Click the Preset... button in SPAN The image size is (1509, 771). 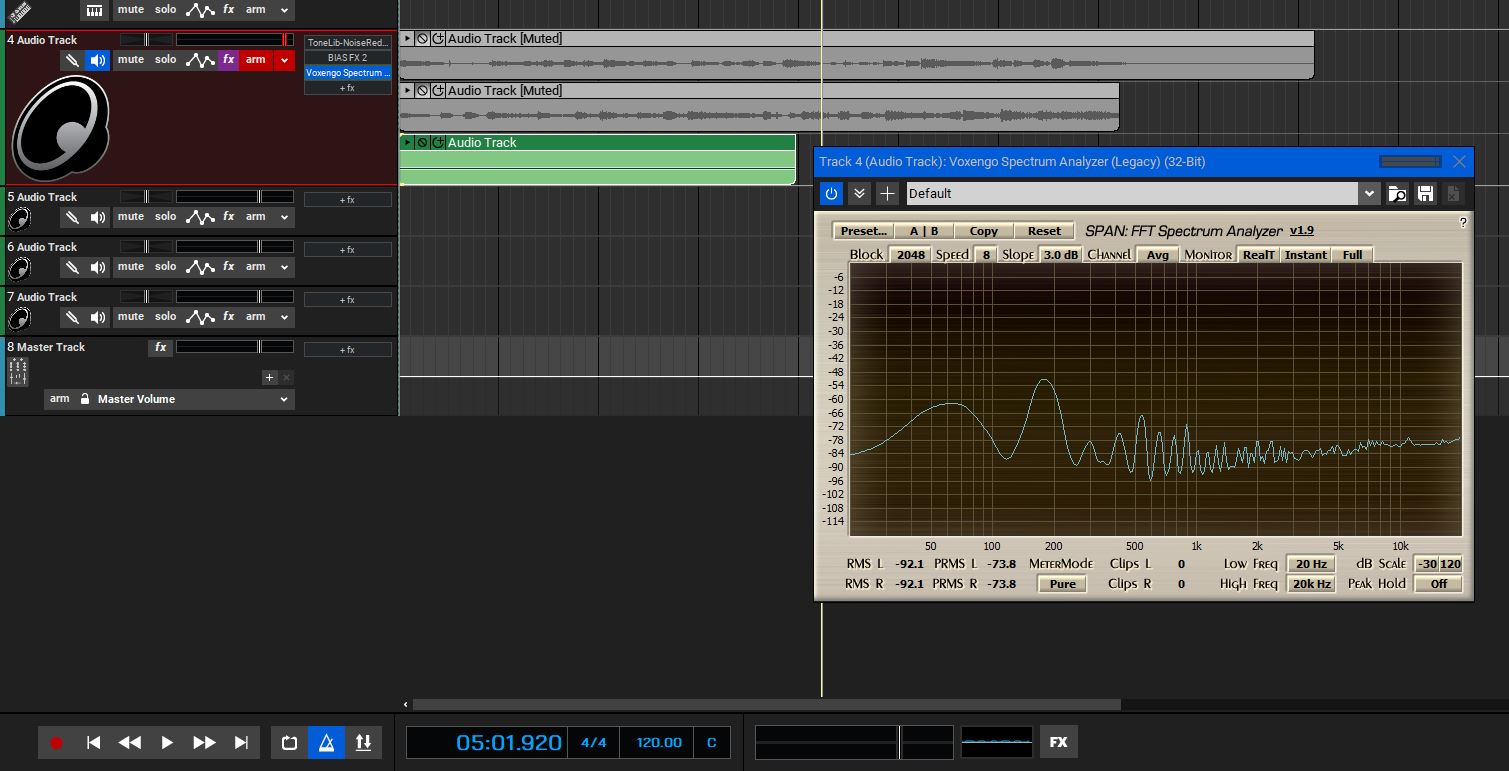coord(863,231)
